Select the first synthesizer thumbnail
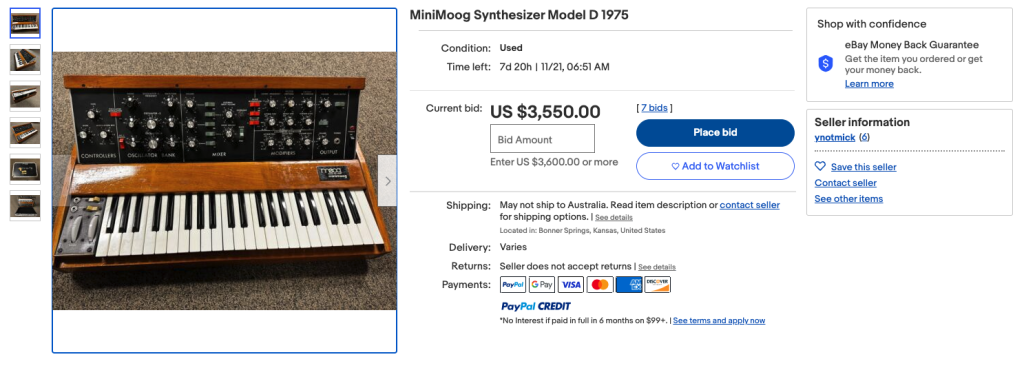1024x368 pixels. click(x=25, y=23)
